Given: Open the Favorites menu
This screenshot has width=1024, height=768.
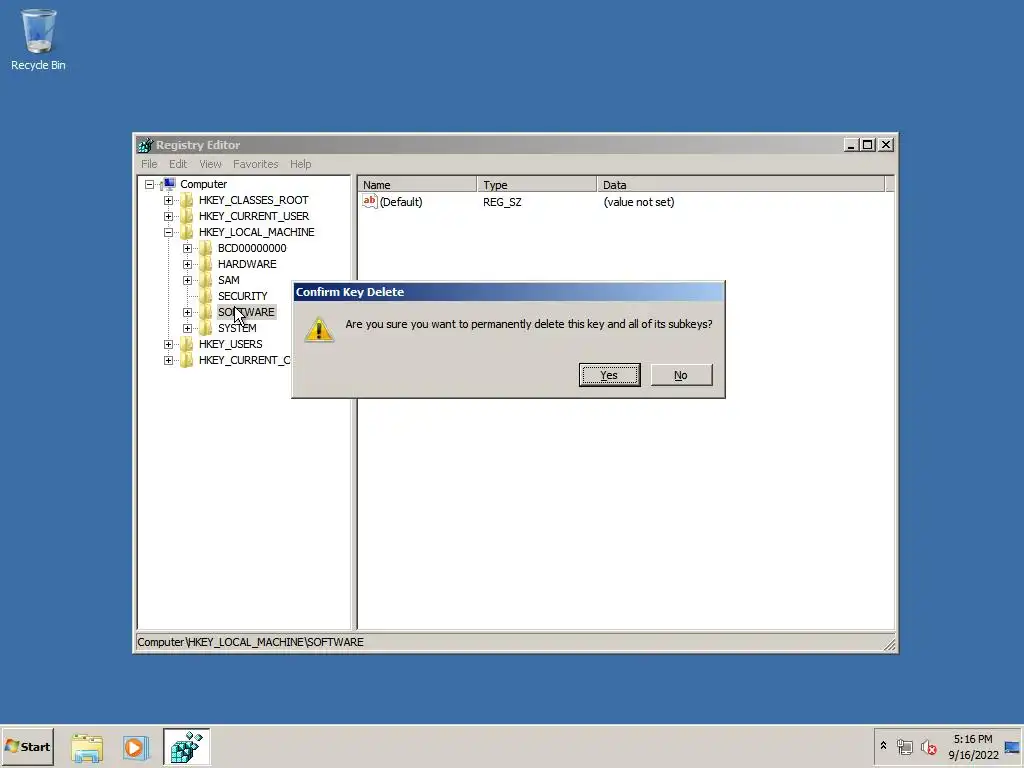Looking at the screenshot, I should point(255,164).
